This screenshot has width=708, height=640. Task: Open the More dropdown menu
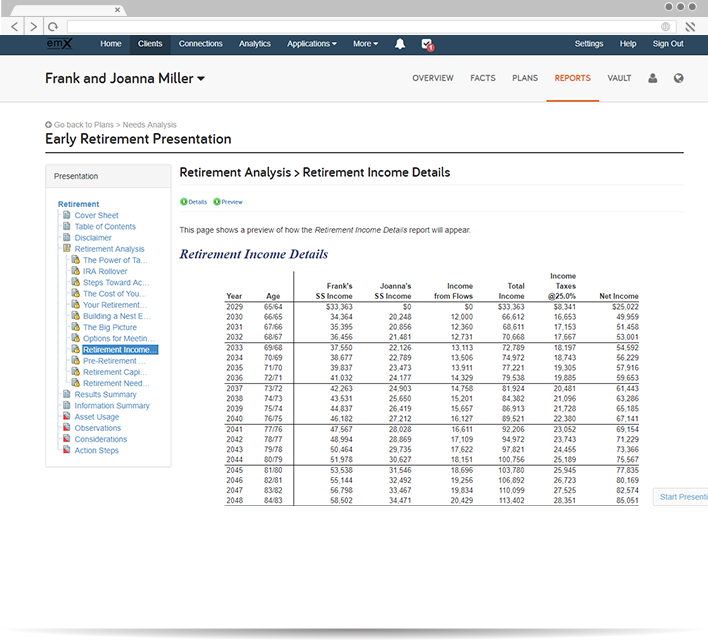coord(365,44)
